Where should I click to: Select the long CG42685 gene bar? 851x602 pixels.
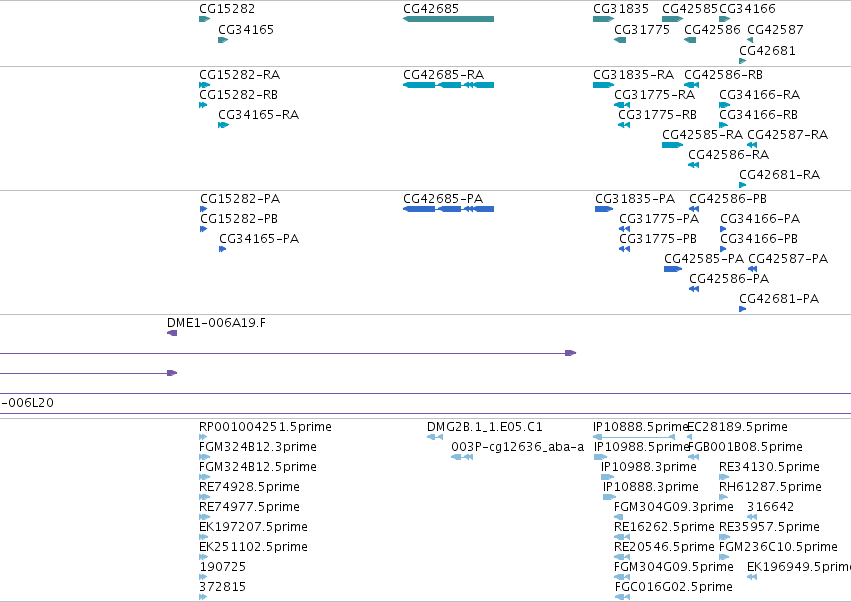(x=448, y=19)
